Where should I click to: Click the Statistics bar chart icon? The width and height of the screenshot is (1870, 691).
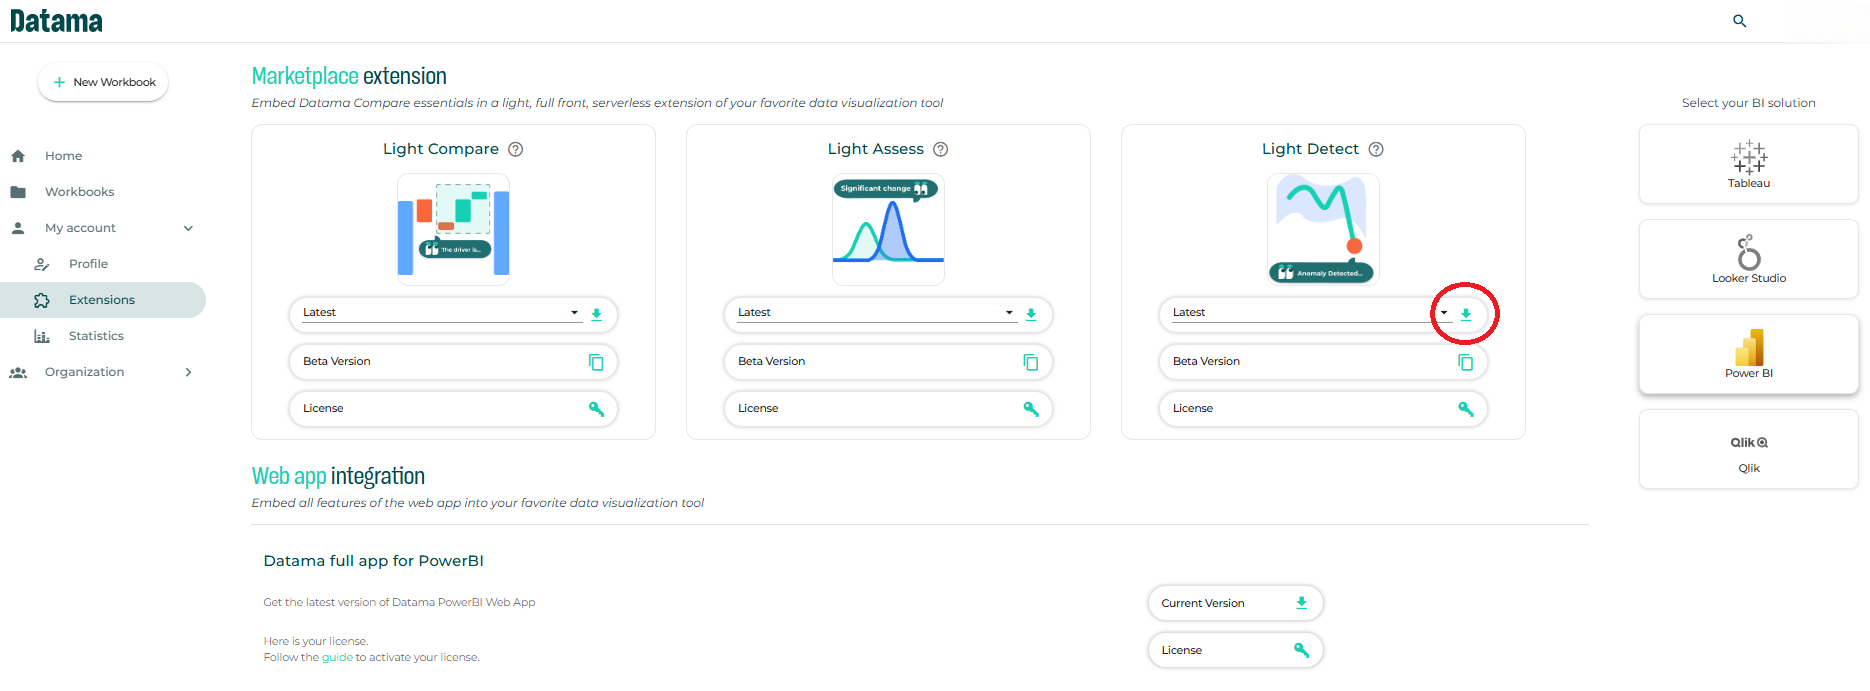(42, 336)
